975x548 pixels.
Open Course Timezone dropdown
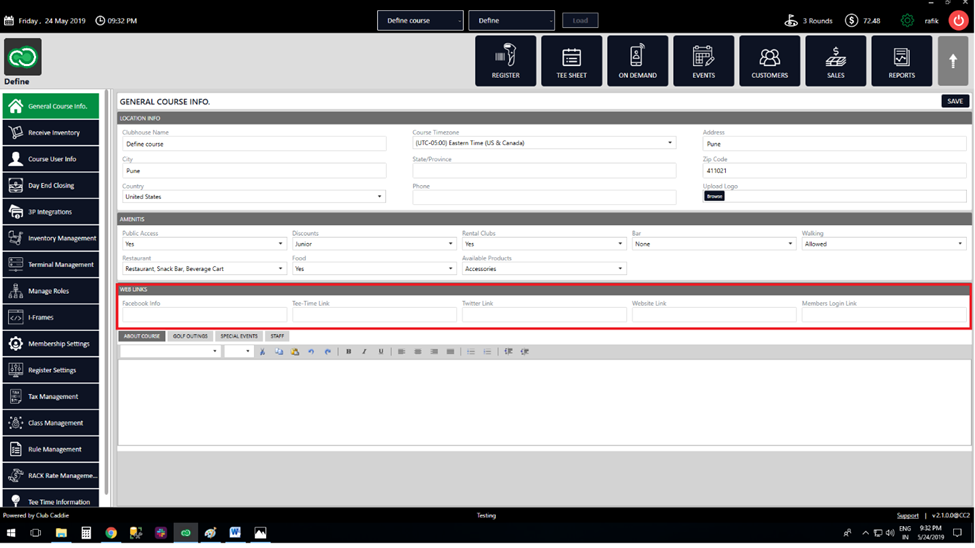(x=544, y=143)
